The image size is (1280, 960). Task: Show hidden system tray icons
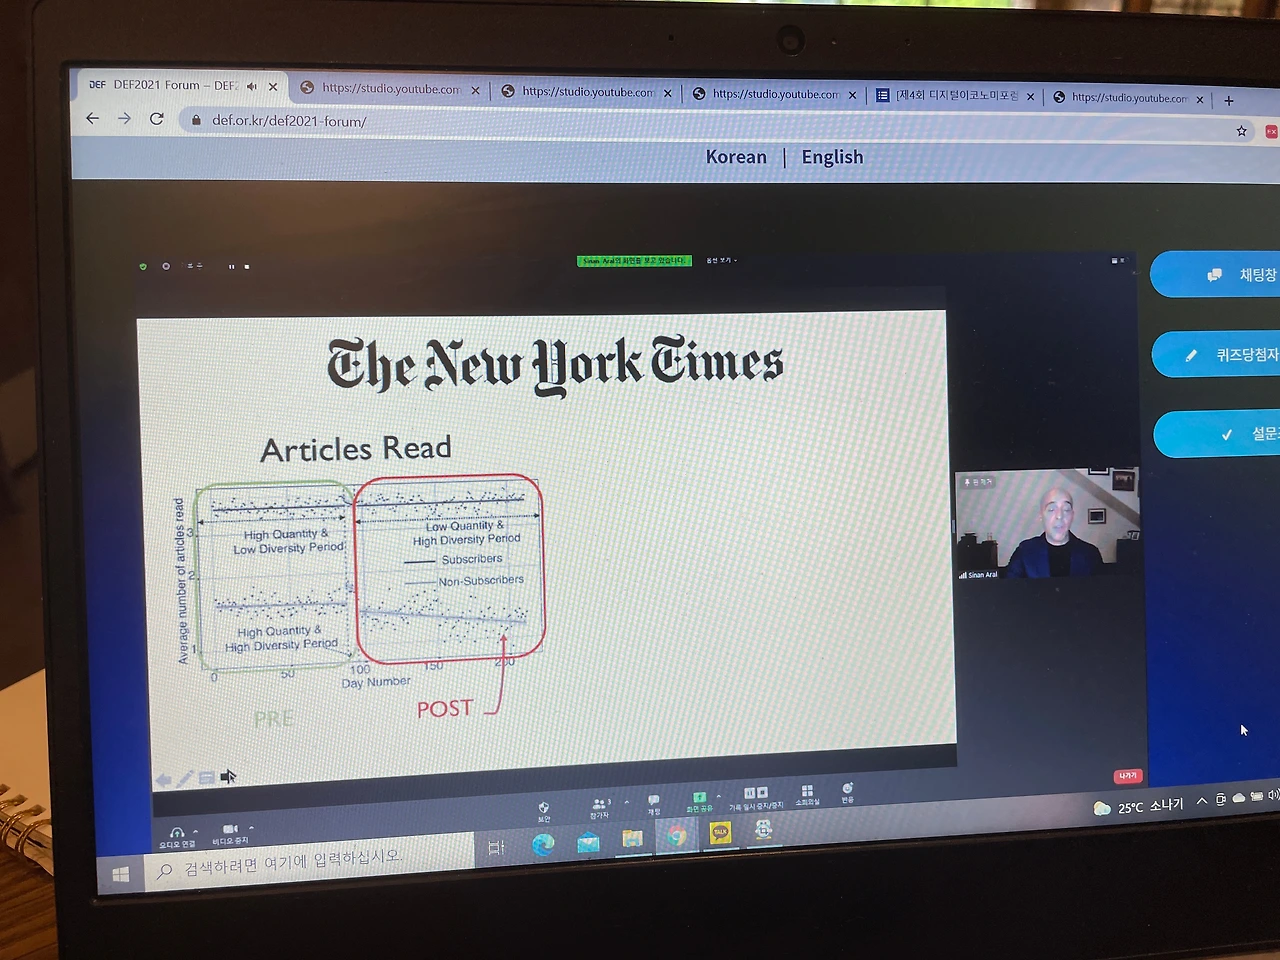pos(1202,801)
